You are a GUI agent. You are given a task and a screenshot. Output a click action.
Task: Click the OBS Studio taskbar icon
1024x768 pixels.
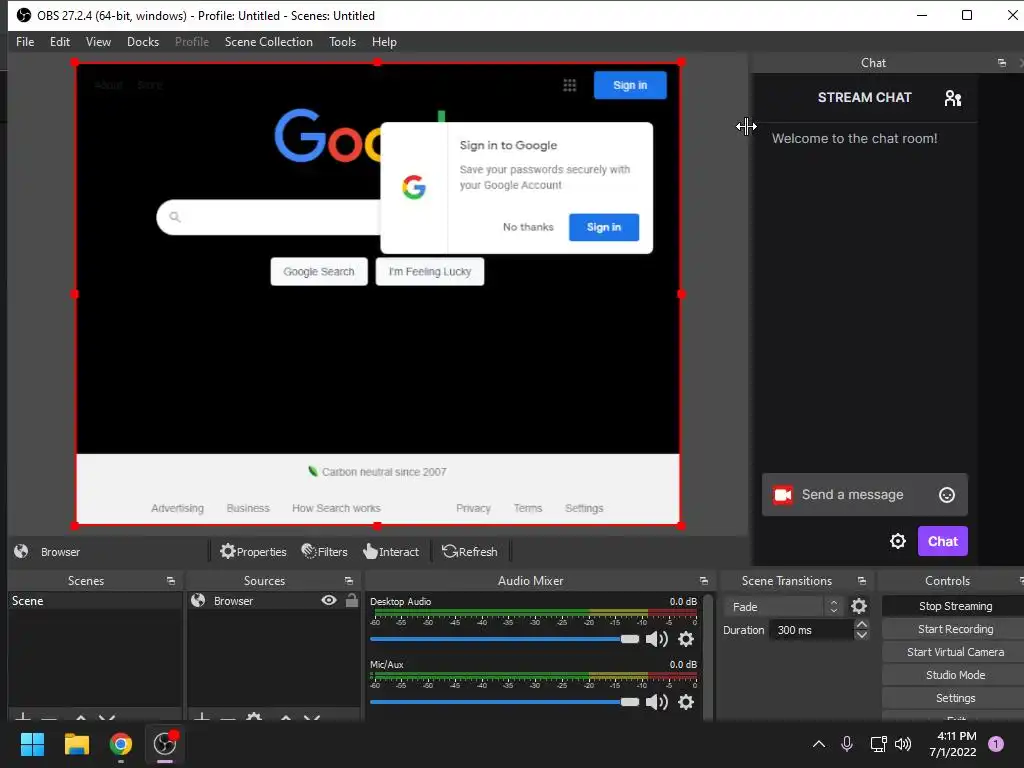(165, 744)
